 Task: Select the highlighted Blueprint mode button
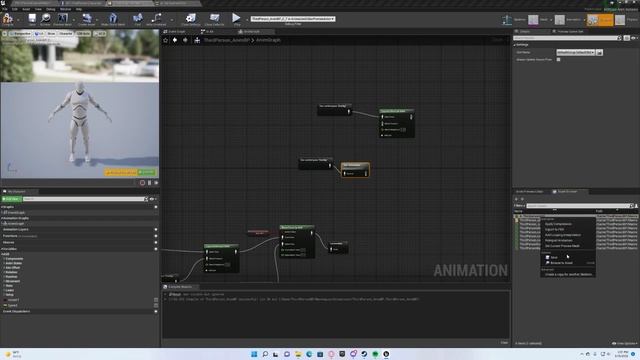click(600, 19)
